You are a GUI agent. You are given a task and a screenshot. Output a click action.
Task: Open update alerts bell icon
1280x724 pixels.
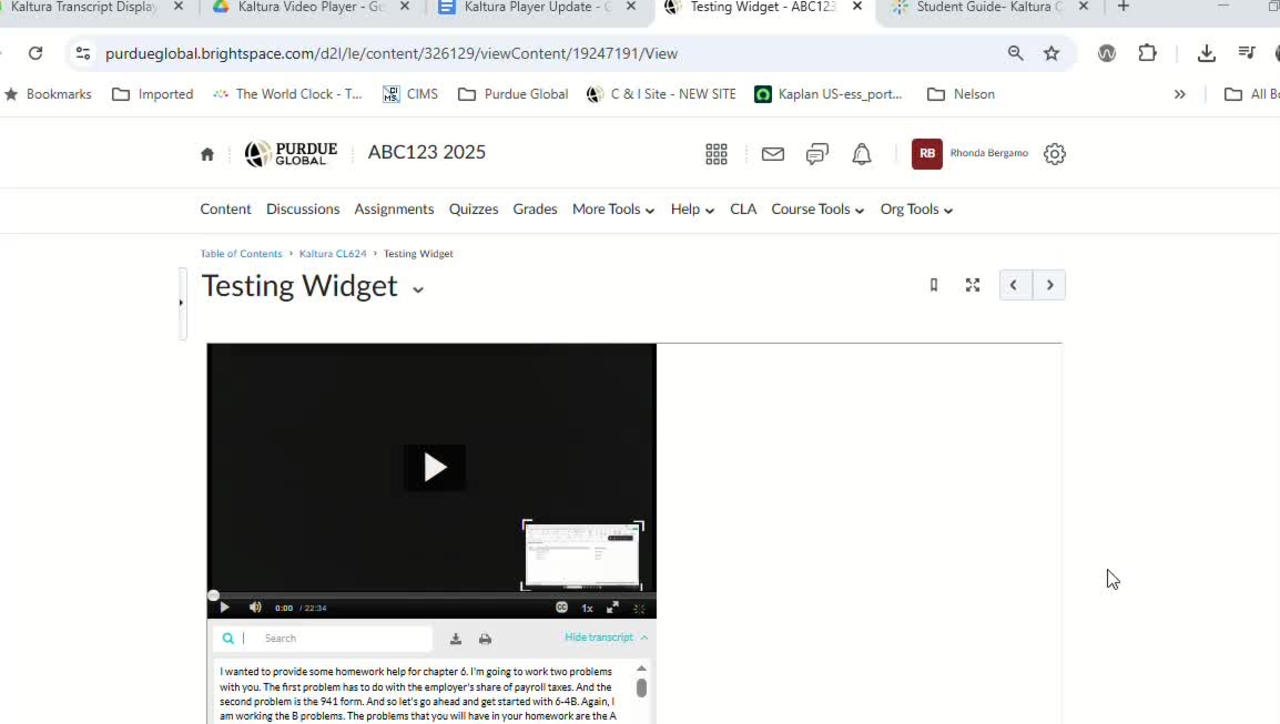coord(861,154)
